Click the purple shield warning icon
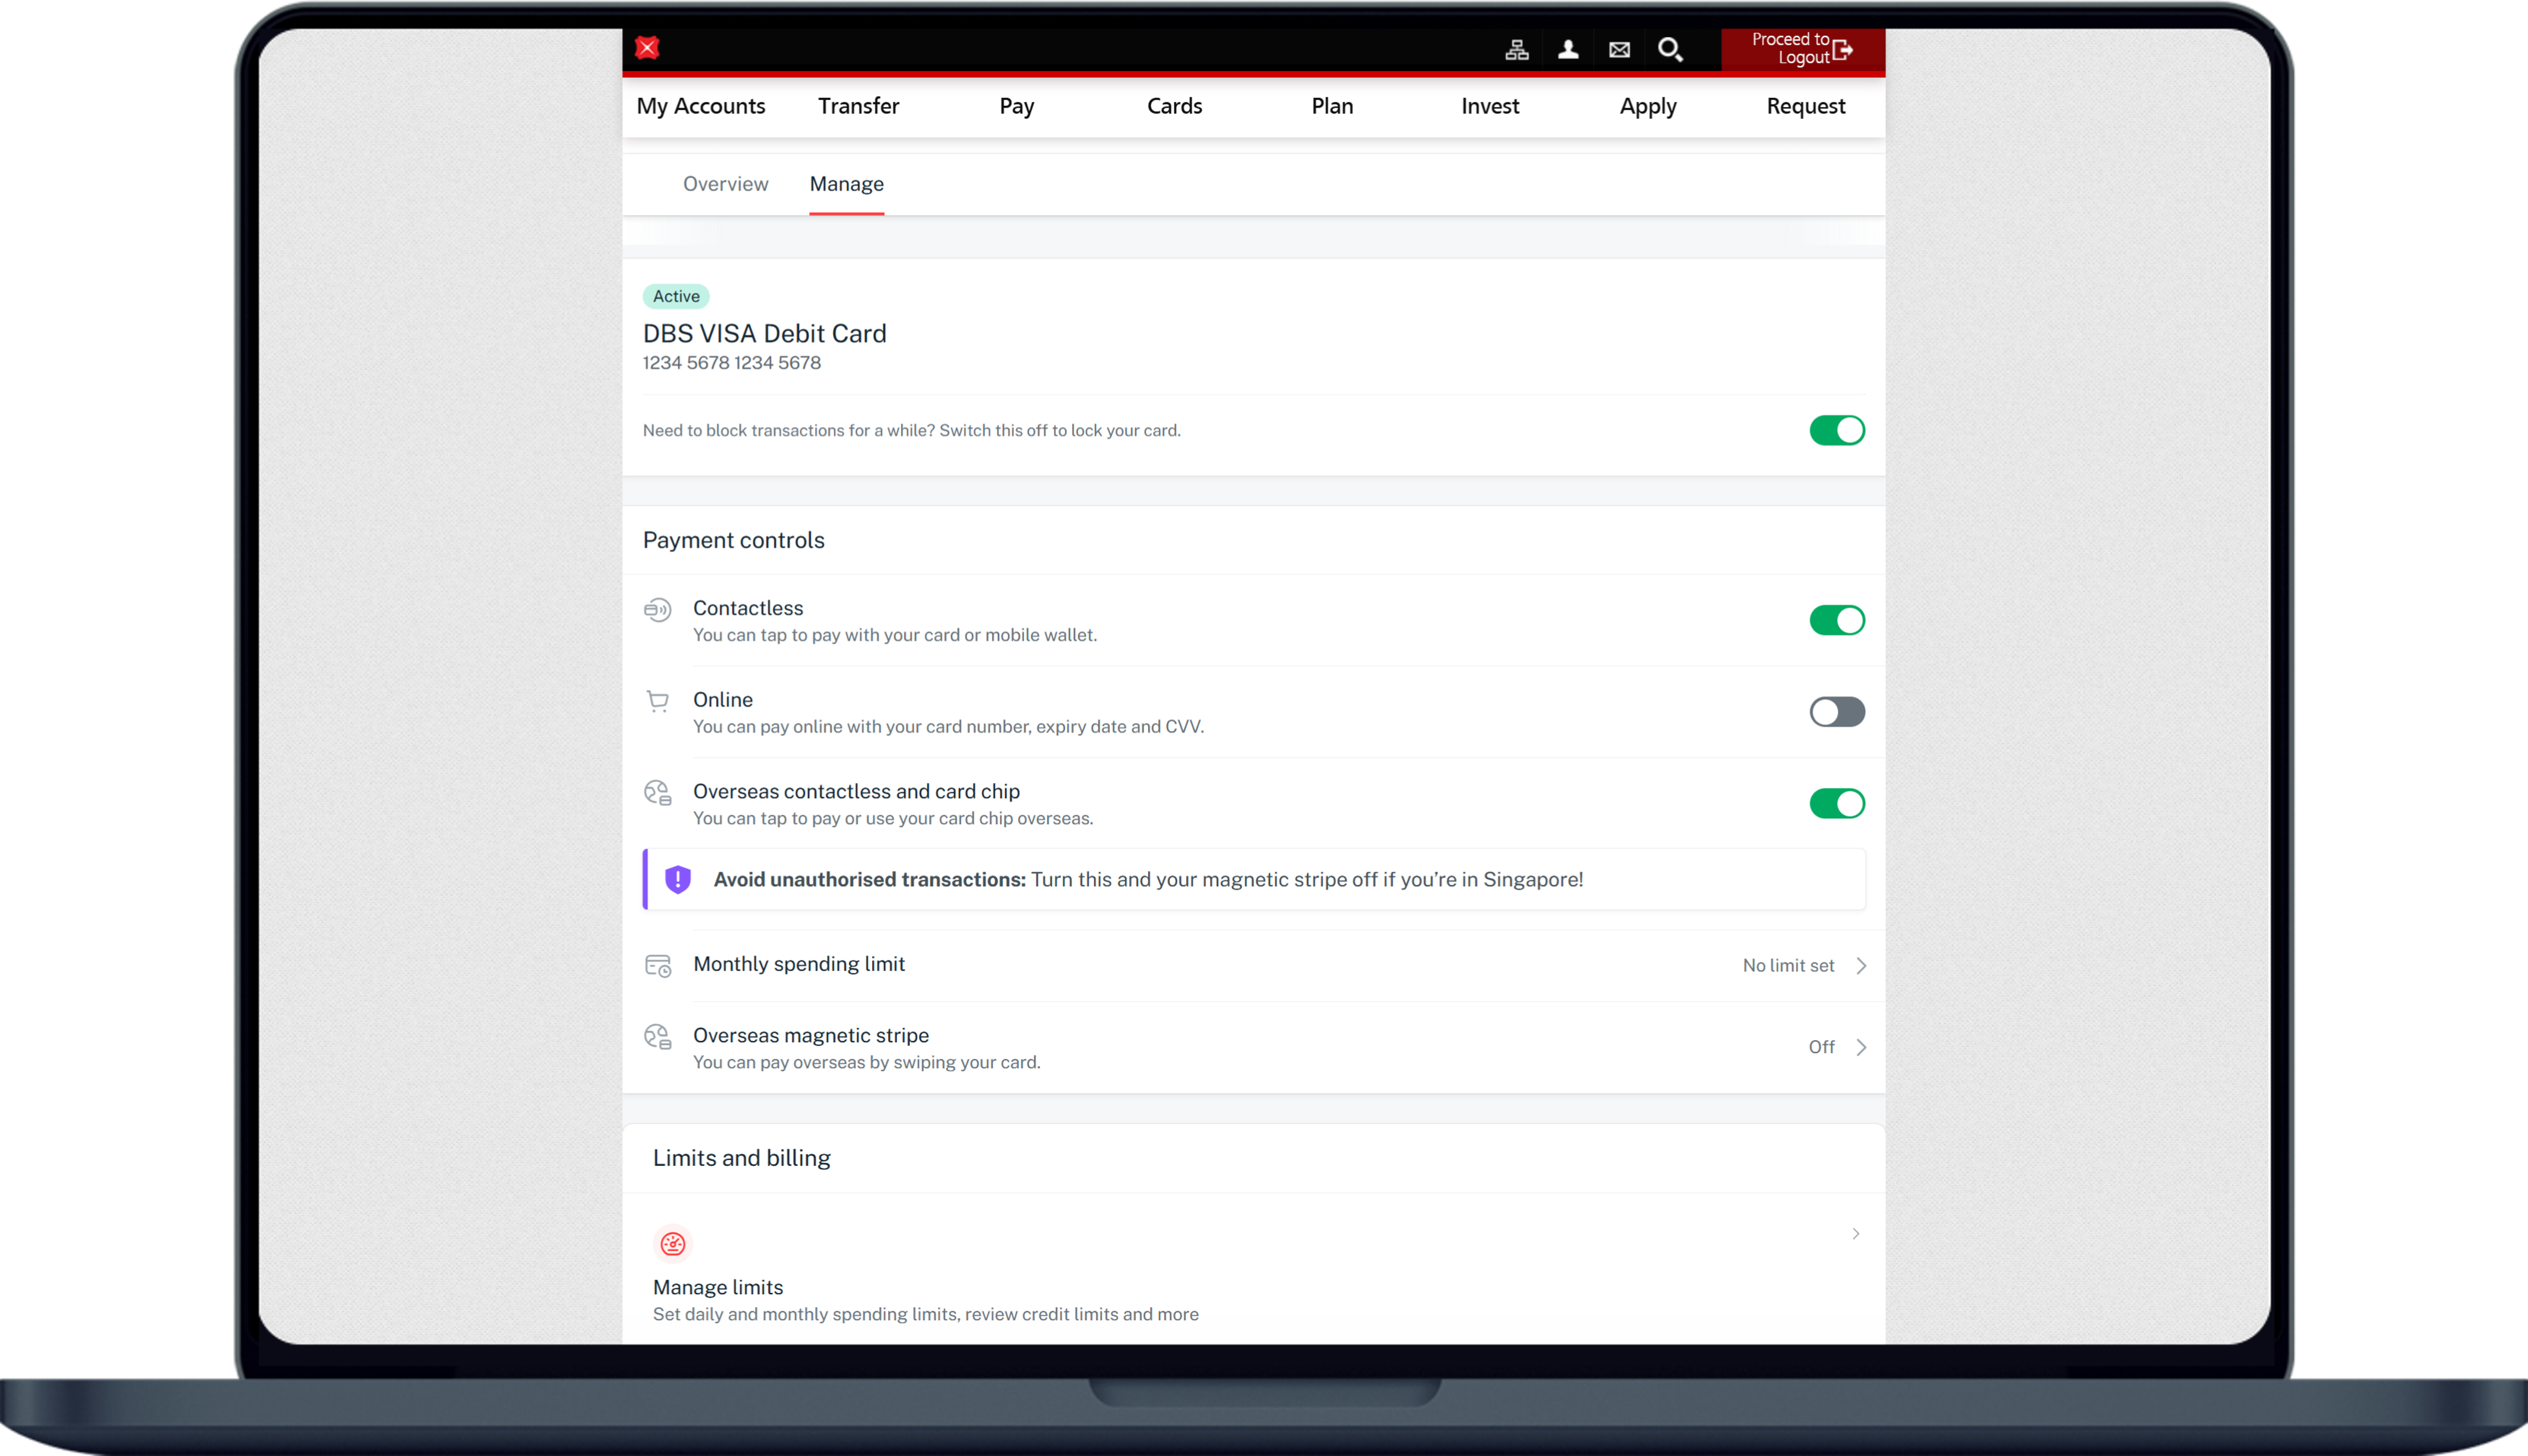The width and height of the screenshot is (2528, 1456). pos(677,879)
